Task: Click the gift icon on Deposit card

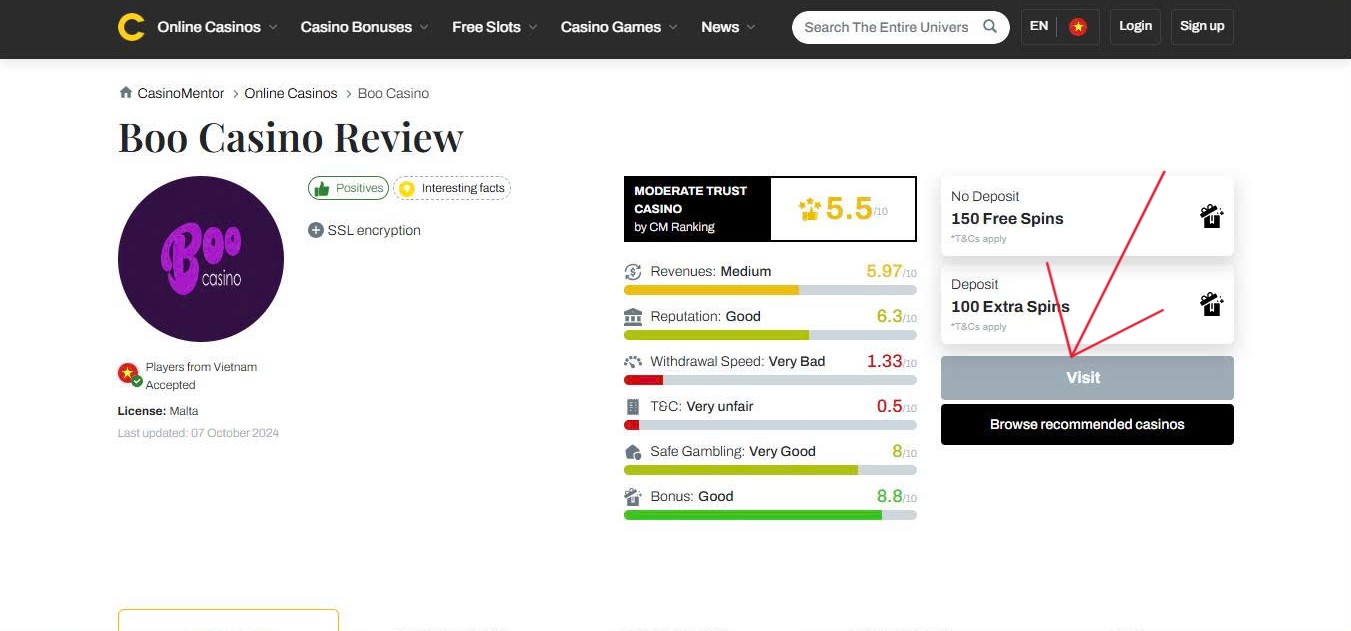Action: tap(1211, 304)
